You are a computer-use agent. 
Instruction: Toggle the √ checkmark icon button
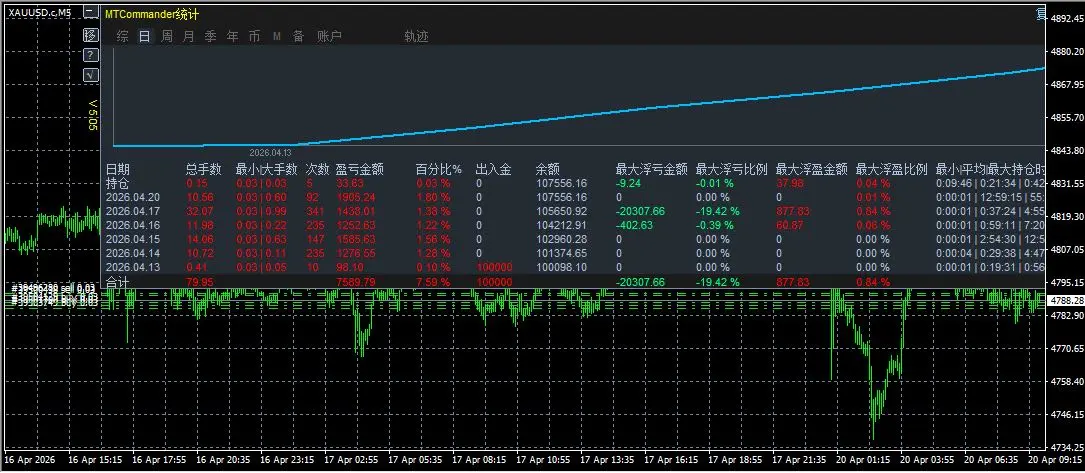[90, 76]
